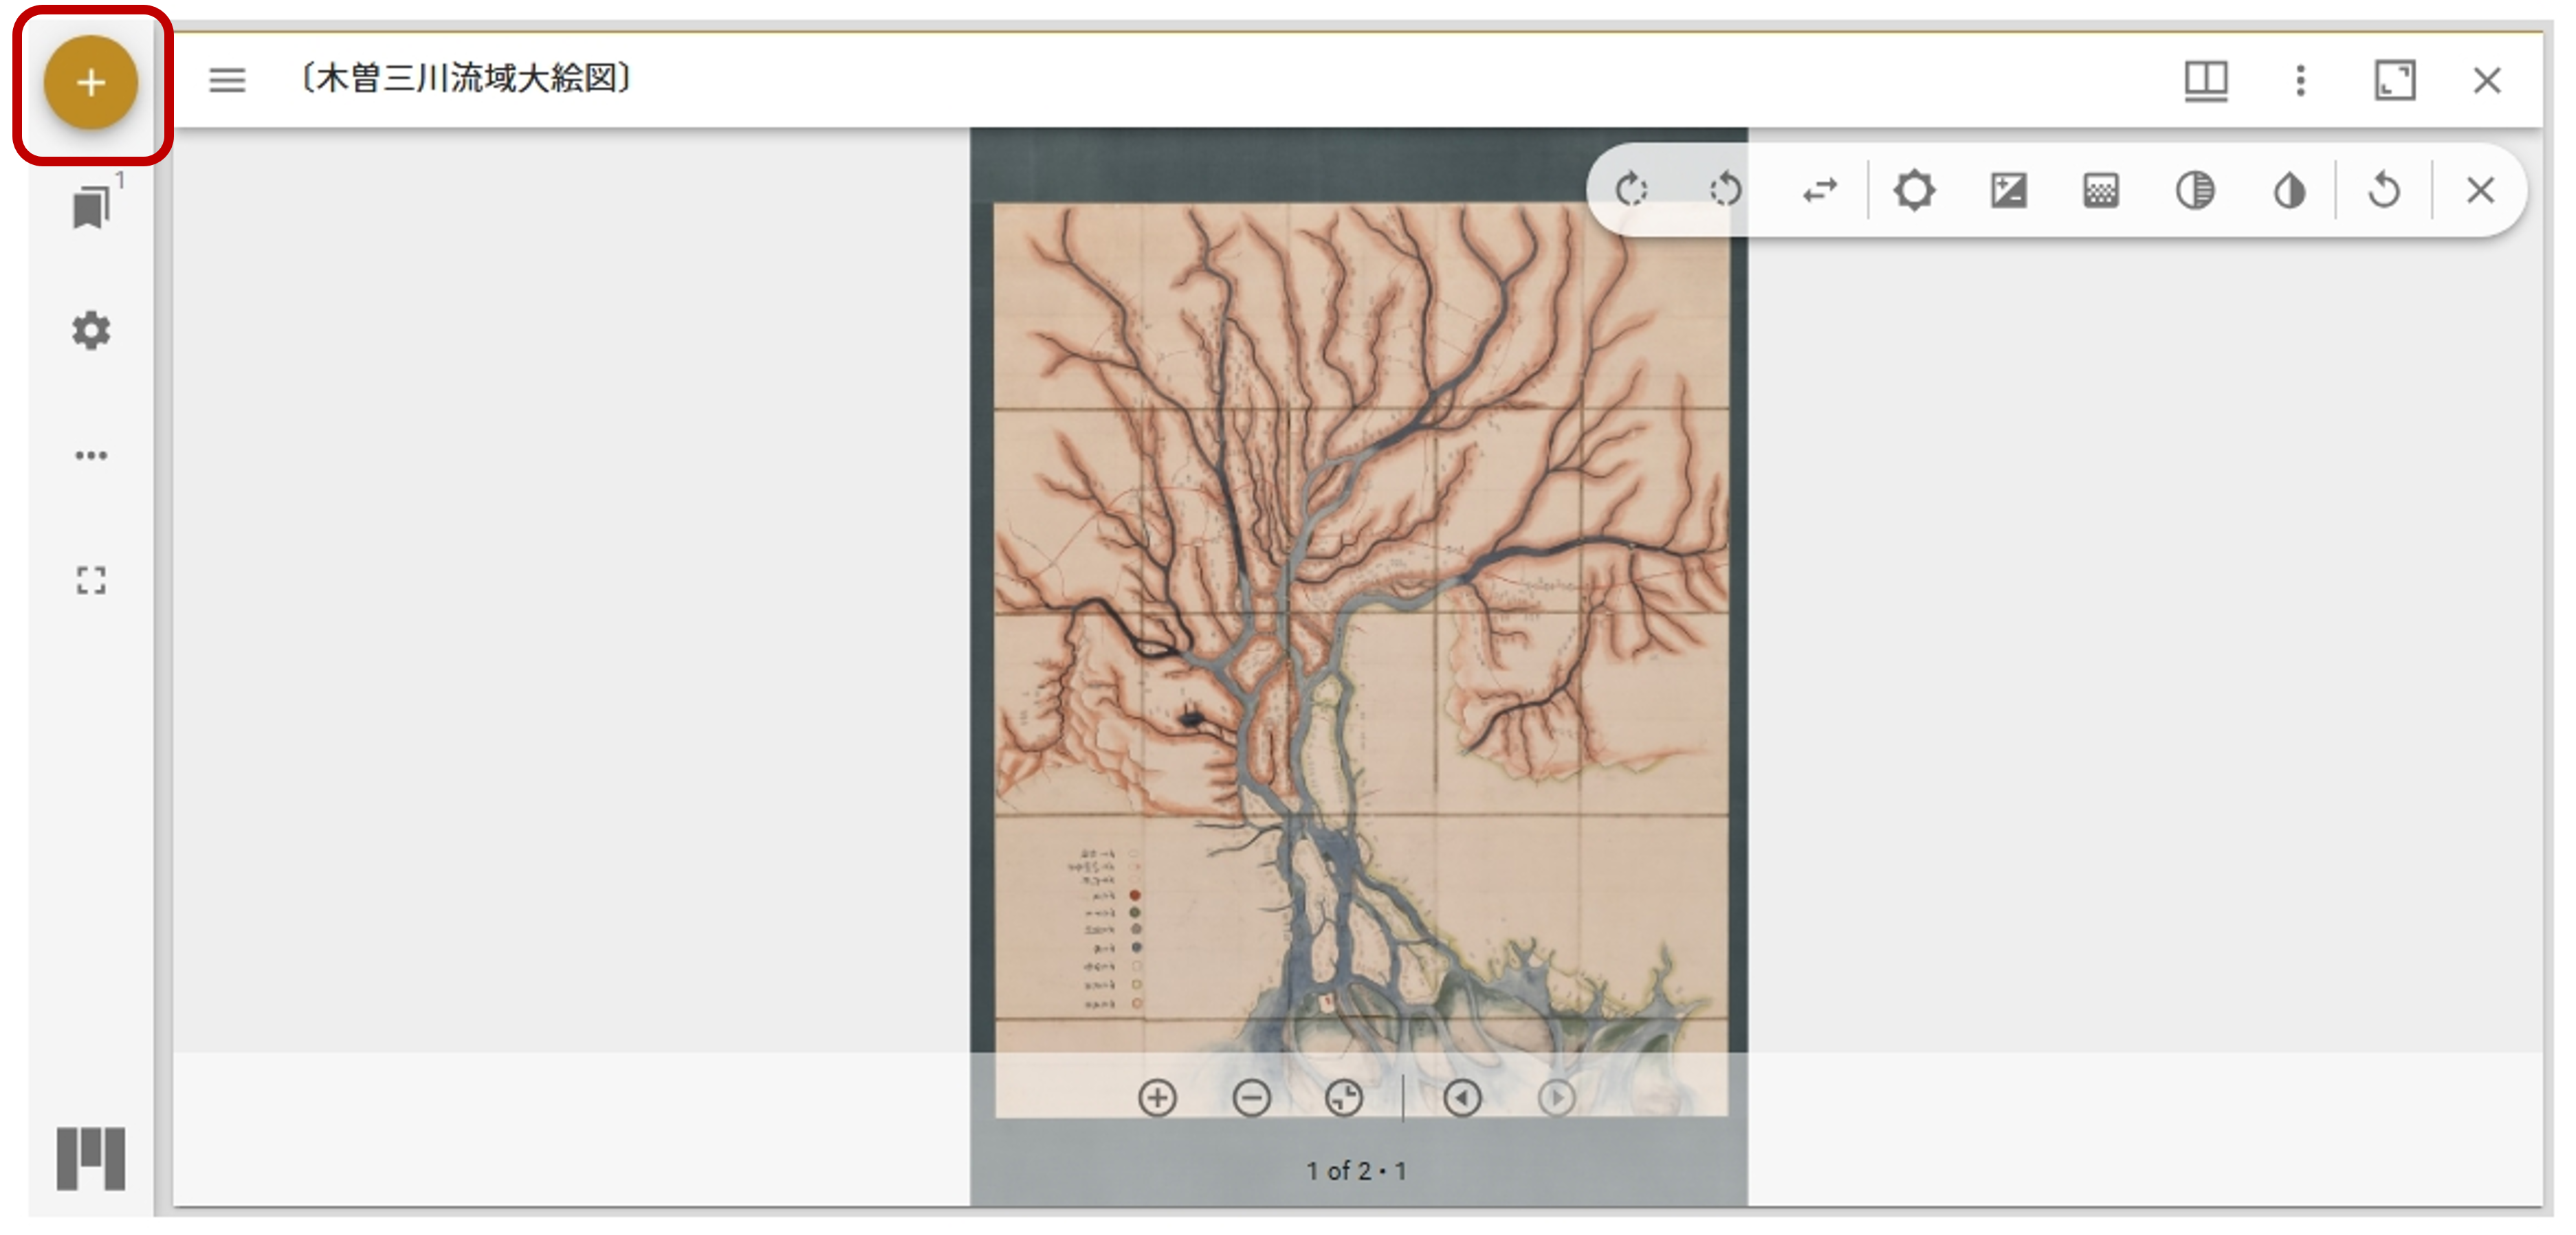
Task: Click the orange add resource plus button
Action: point(90,82)
